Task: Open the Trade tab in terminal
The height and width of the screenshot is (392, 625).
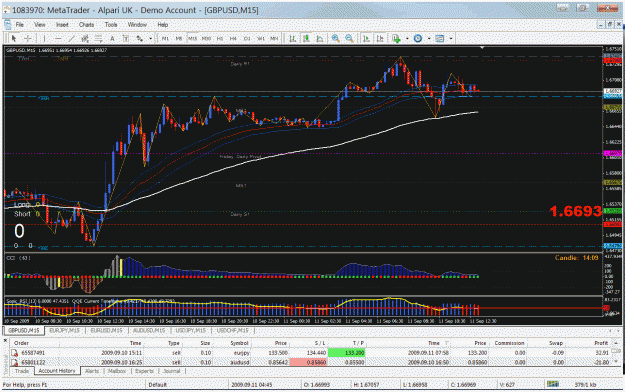Action: (22, 371)
